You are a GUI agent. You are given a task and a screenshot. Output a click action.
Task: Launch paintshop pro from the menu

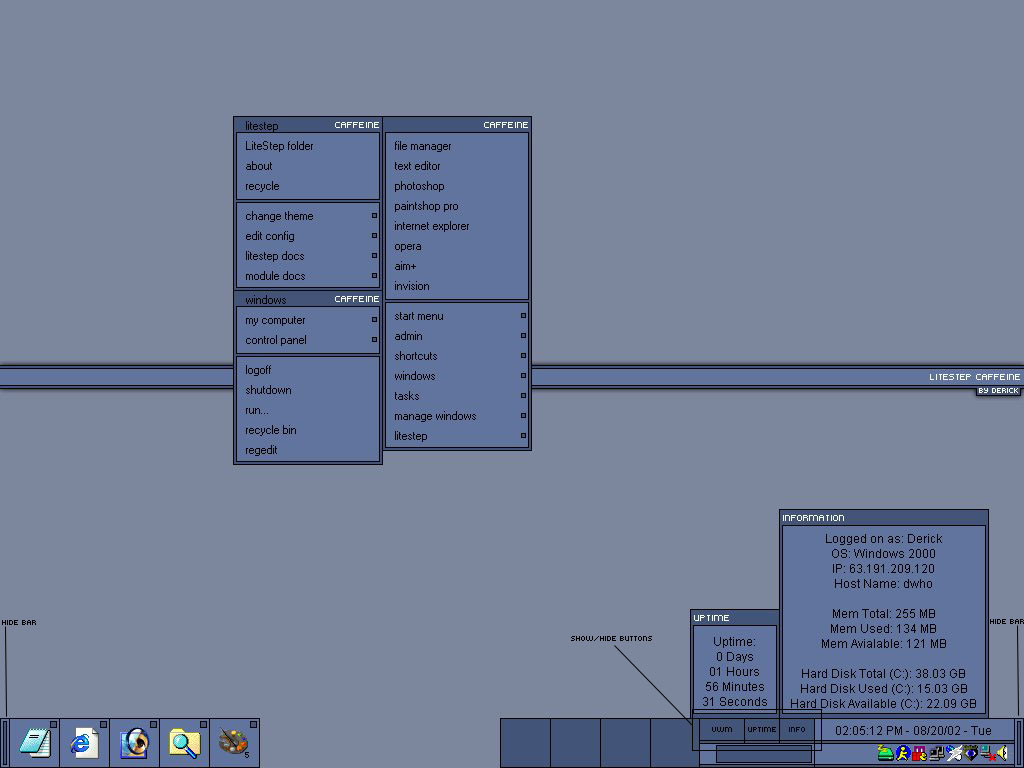point(456,206)
